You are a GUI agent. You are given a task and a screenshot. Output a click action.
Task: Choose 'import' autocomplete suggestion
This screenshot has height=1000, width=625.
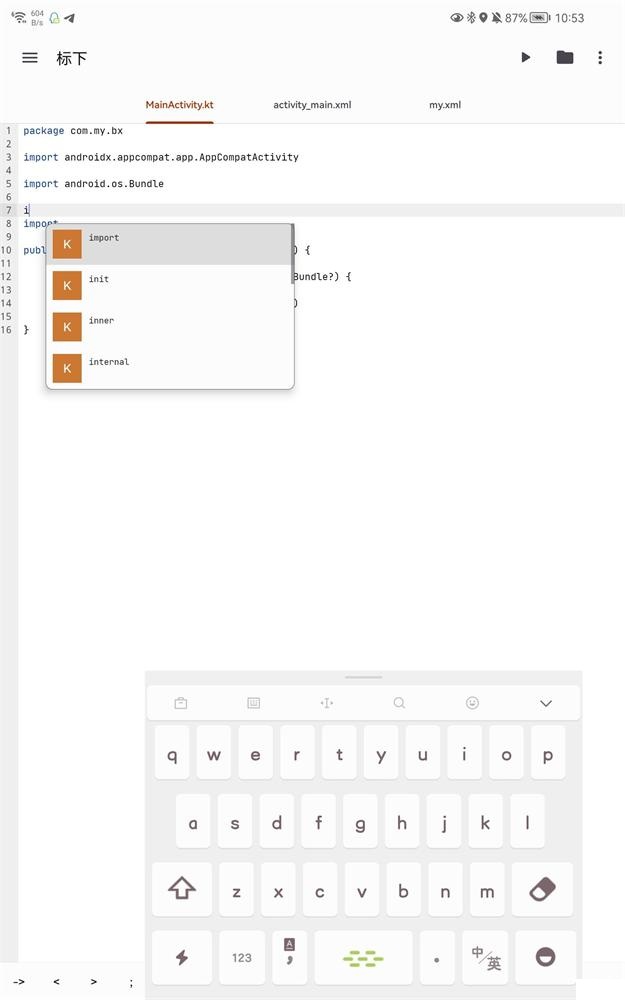[170, 244]
